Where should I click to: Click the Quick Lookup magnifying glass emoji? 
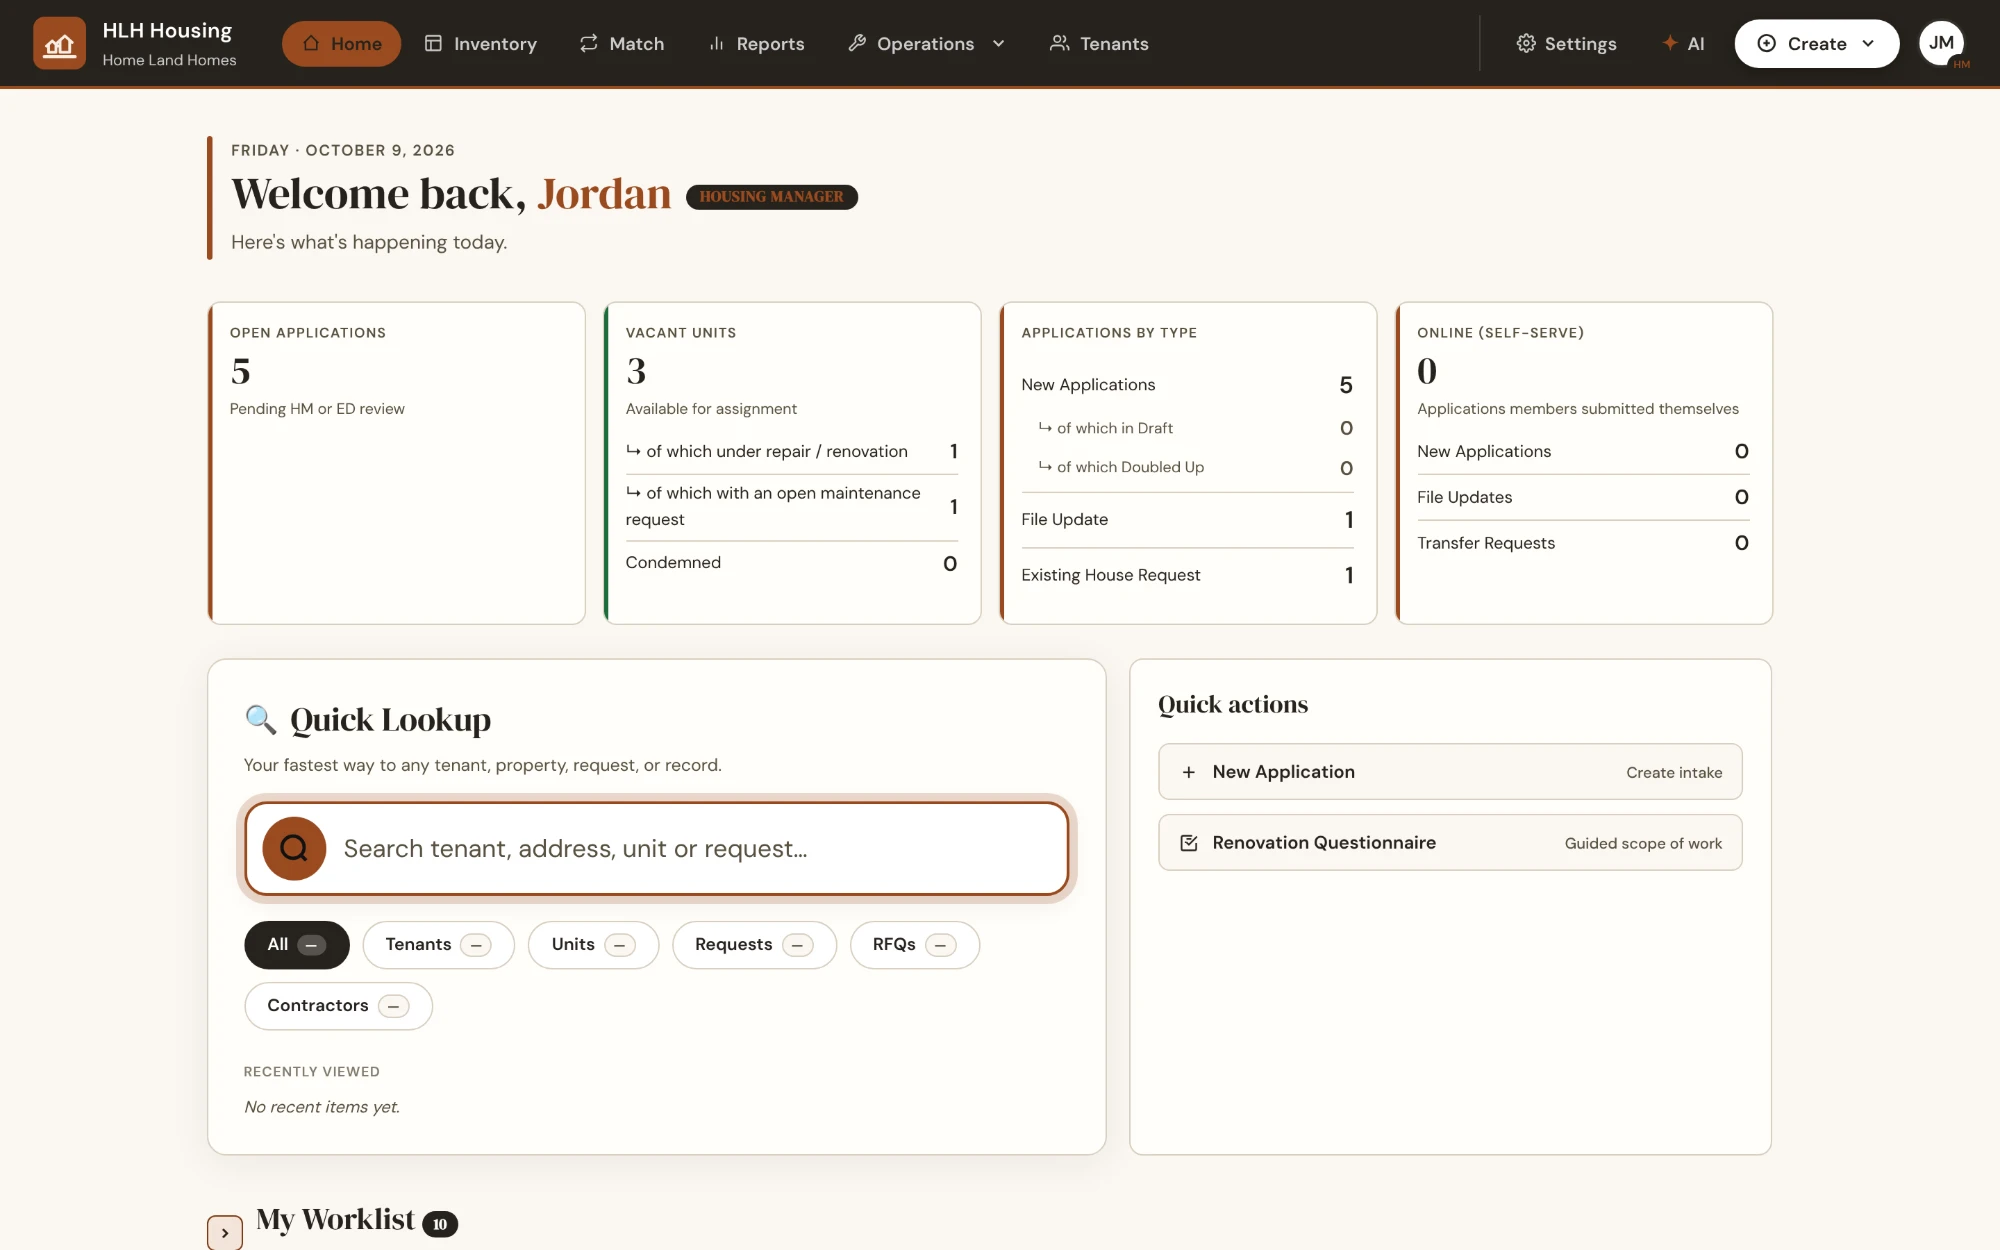click(260, 719)
